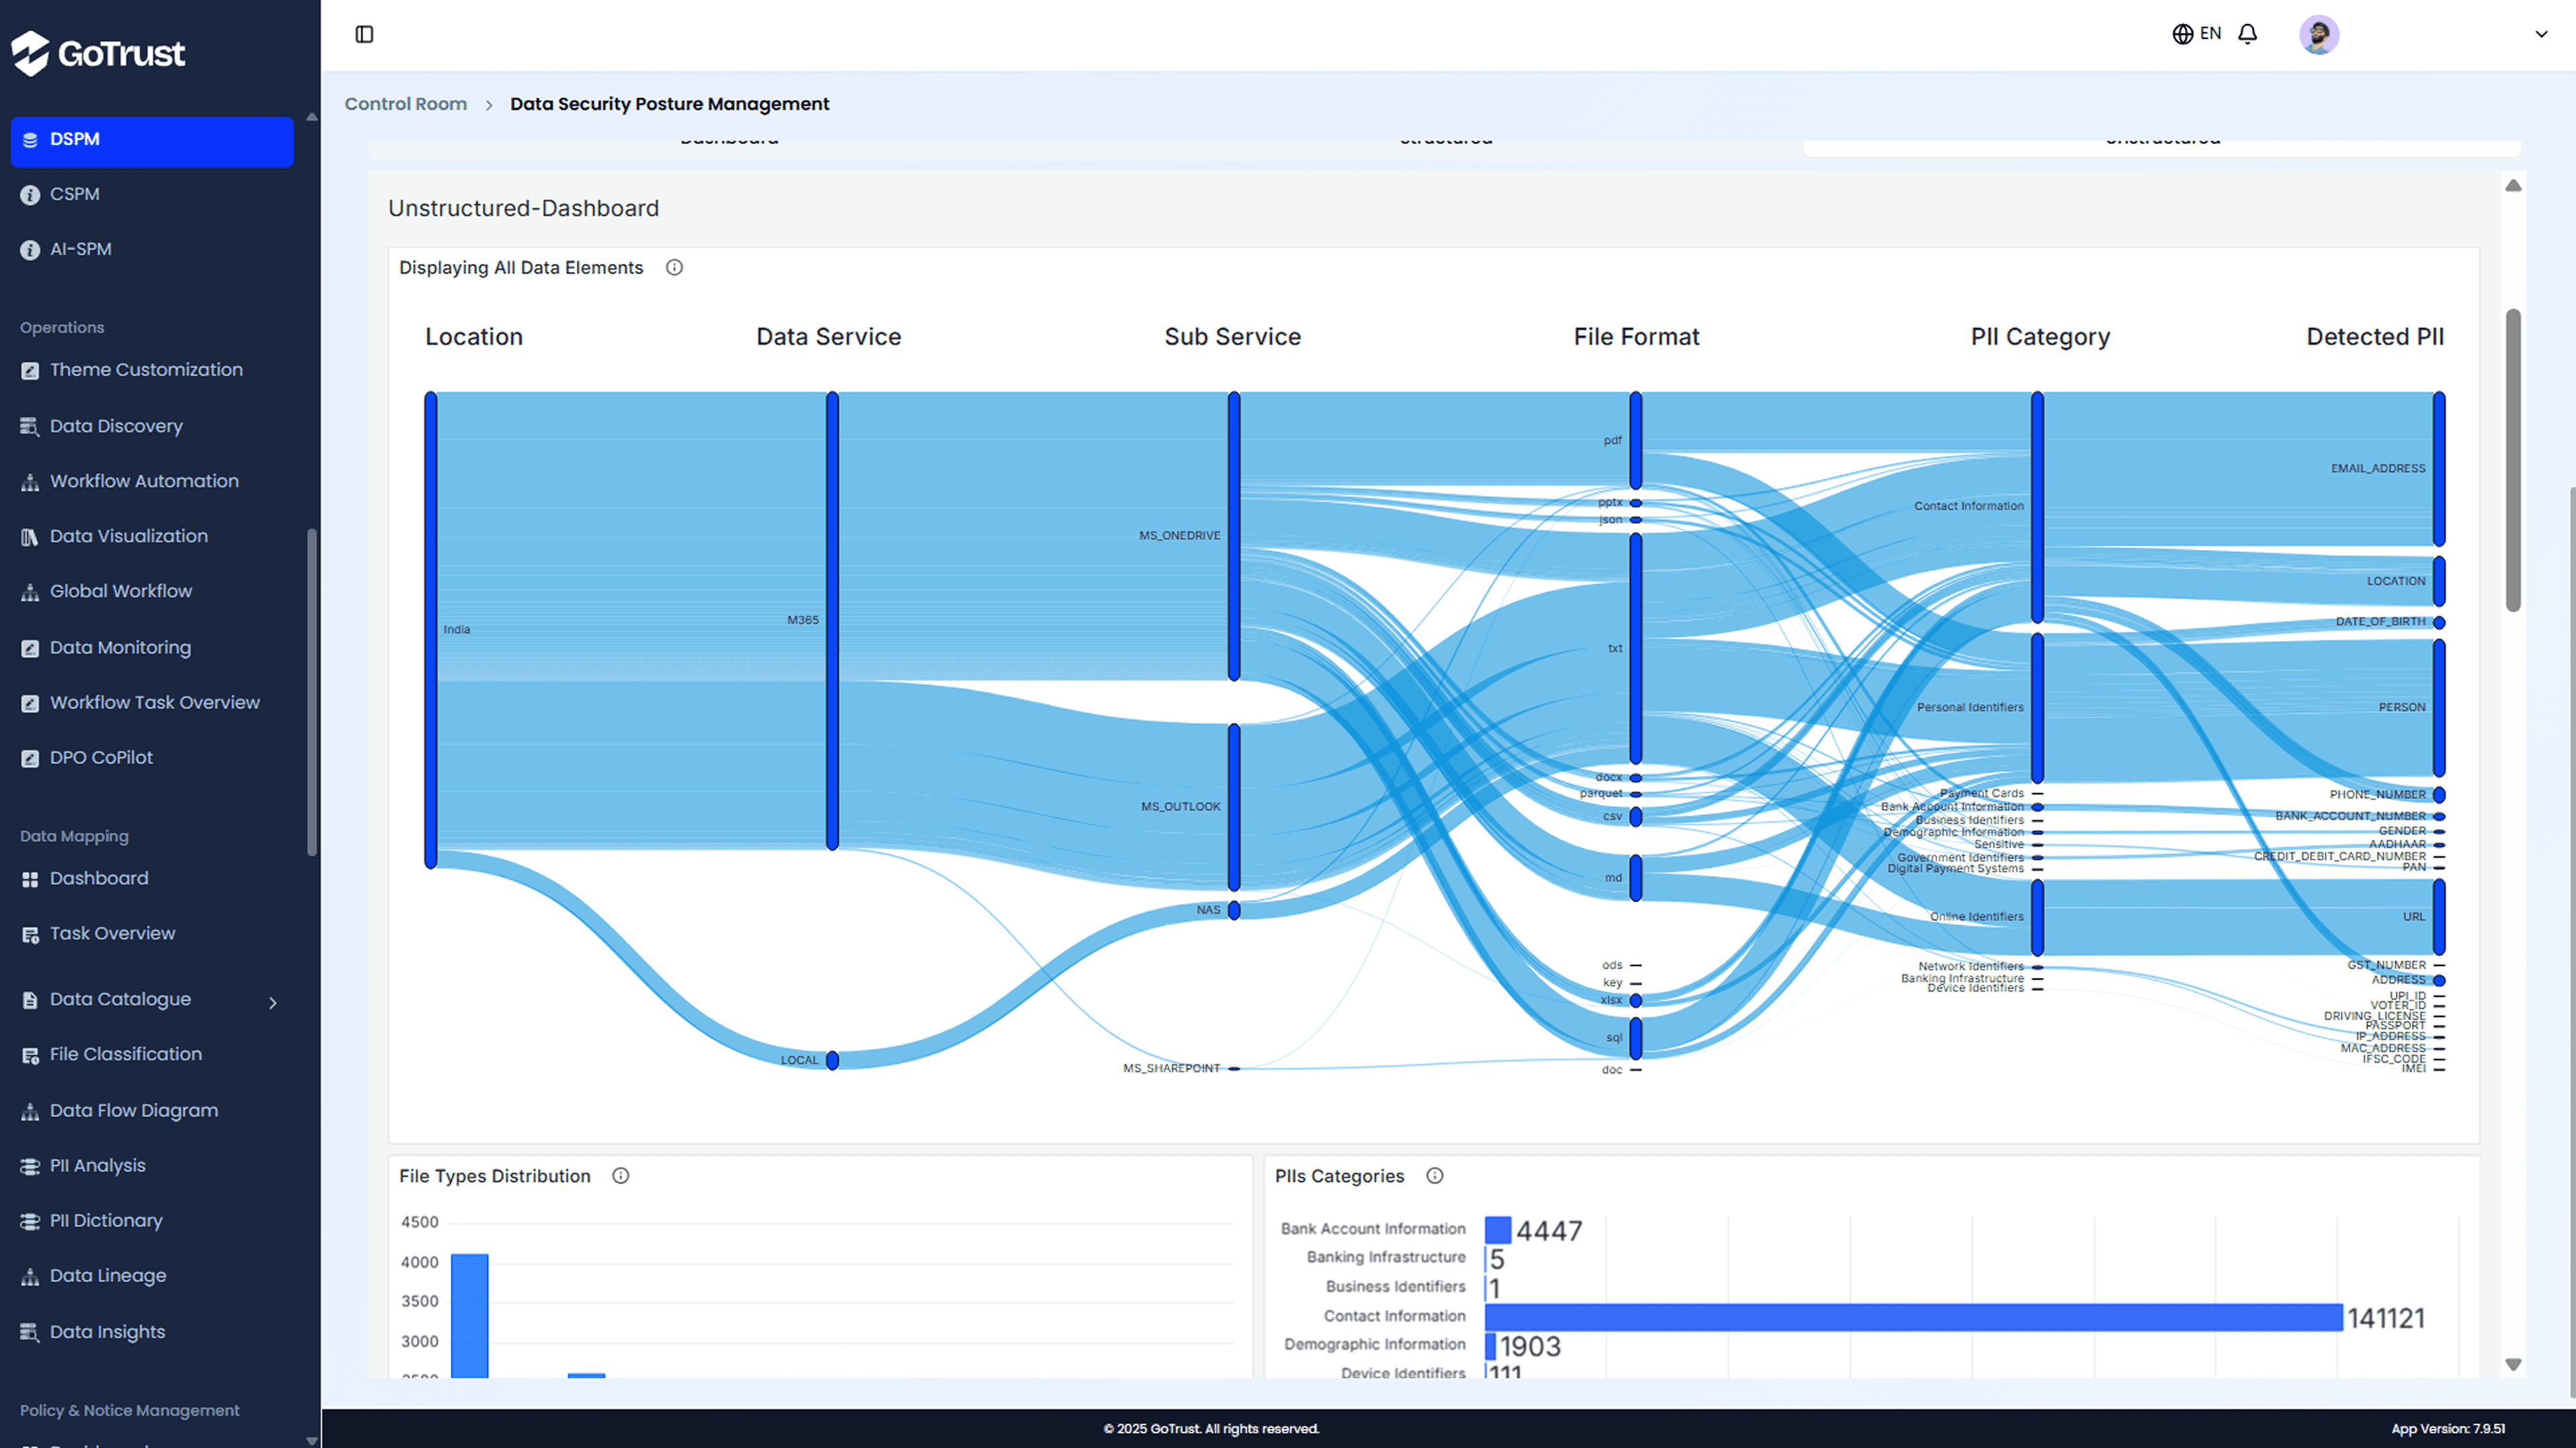Viewport: 2576px width, 1448px height.
Task: Click the Contact Information bar in PIIs Categories
Action: pos(1912,1317)
